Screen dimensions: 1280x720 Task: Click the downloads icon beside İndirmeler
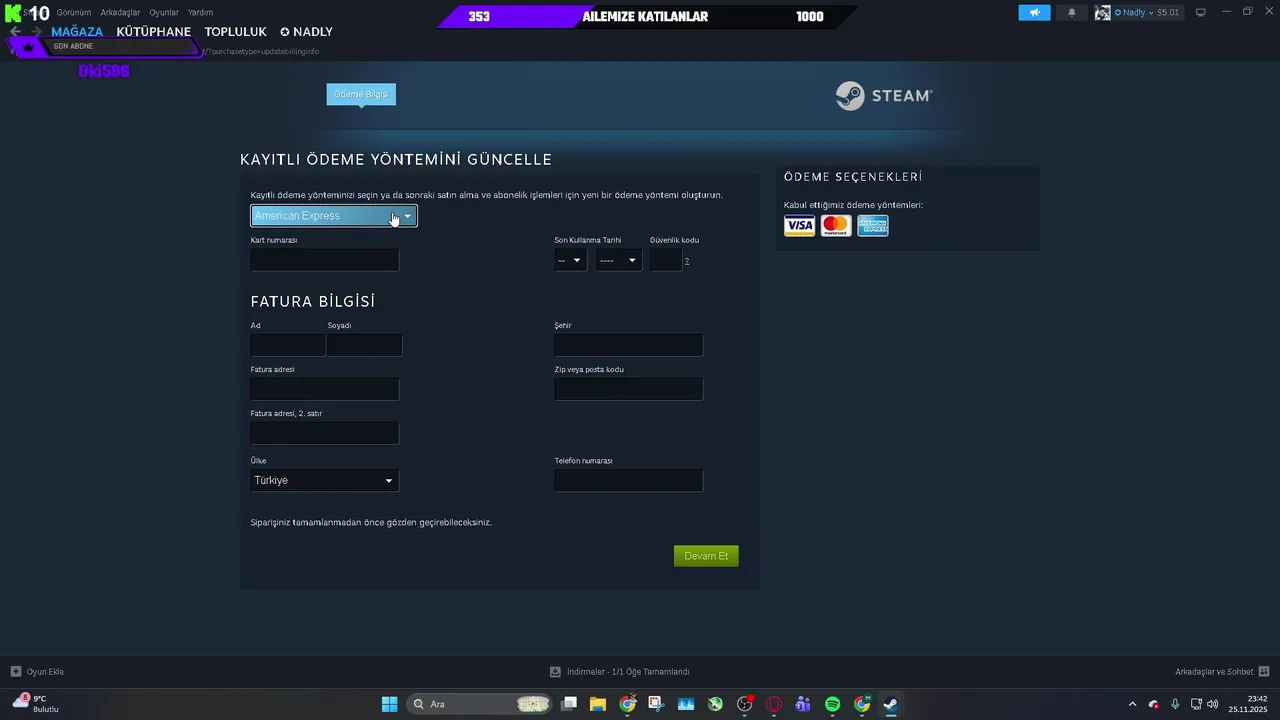555,672
